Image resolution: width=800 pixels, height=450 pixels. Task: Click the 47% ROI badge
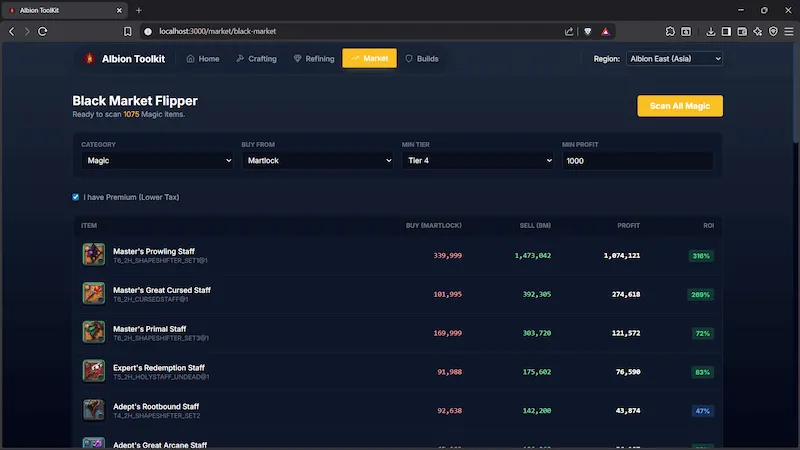tap(703, 411)
